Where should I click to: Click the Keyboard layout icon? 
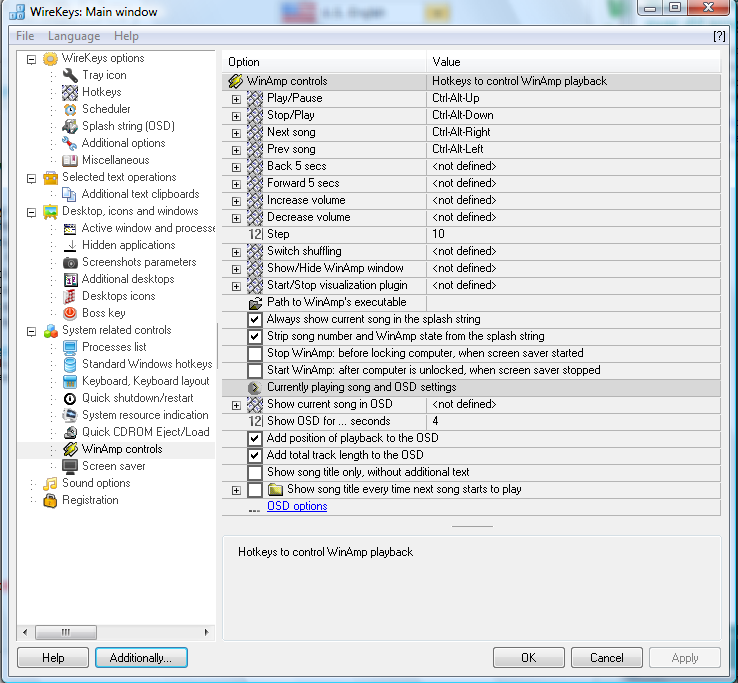click(x=70, y=381)
